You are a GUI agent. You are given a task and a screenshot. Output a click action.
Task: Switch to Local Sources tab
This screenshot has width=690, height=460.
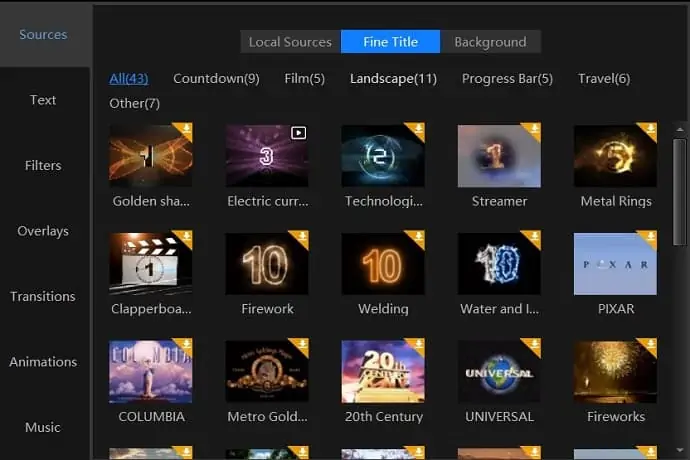[290, 42]
